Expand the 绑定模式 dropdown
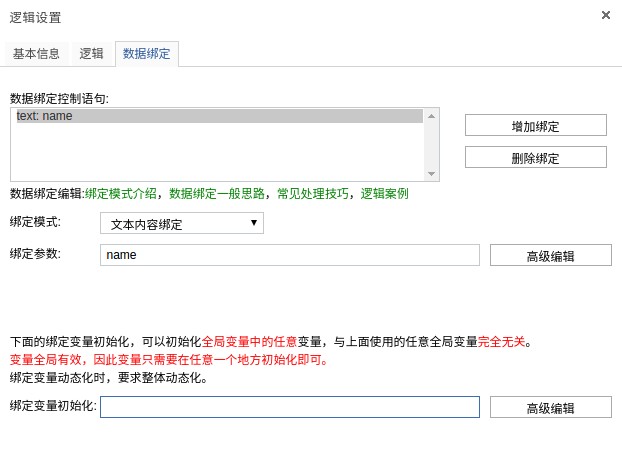 [x=182, y=223]
